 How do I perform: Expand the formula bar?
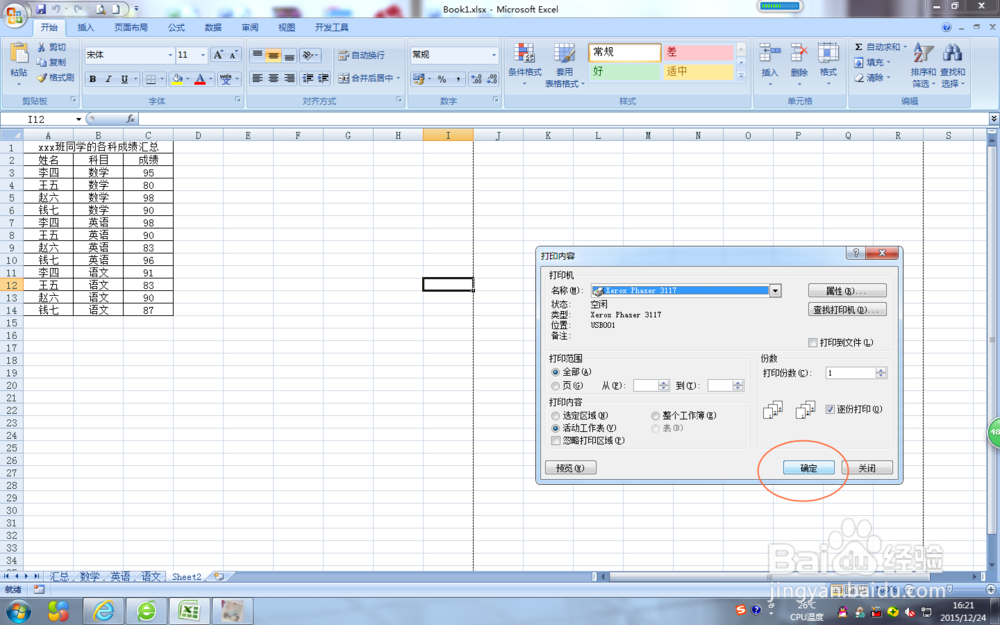(994, 119)
